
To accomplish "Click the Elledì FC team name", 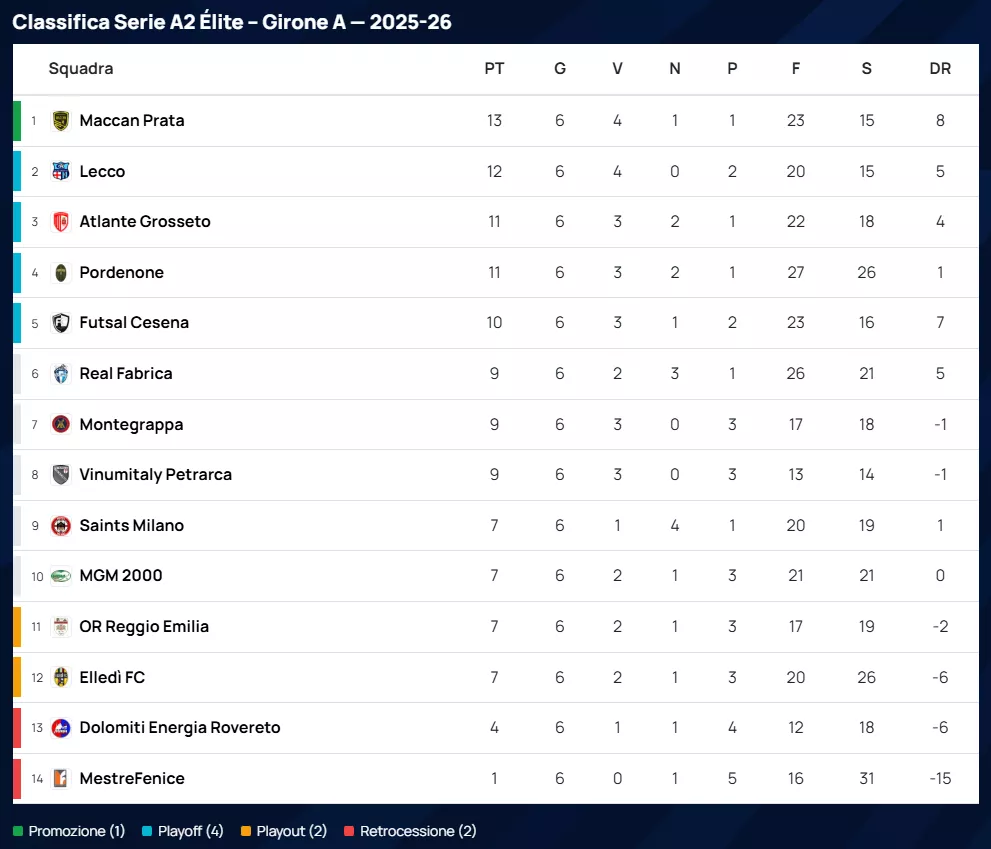I will pyautogui.click(x=112, y=677).
